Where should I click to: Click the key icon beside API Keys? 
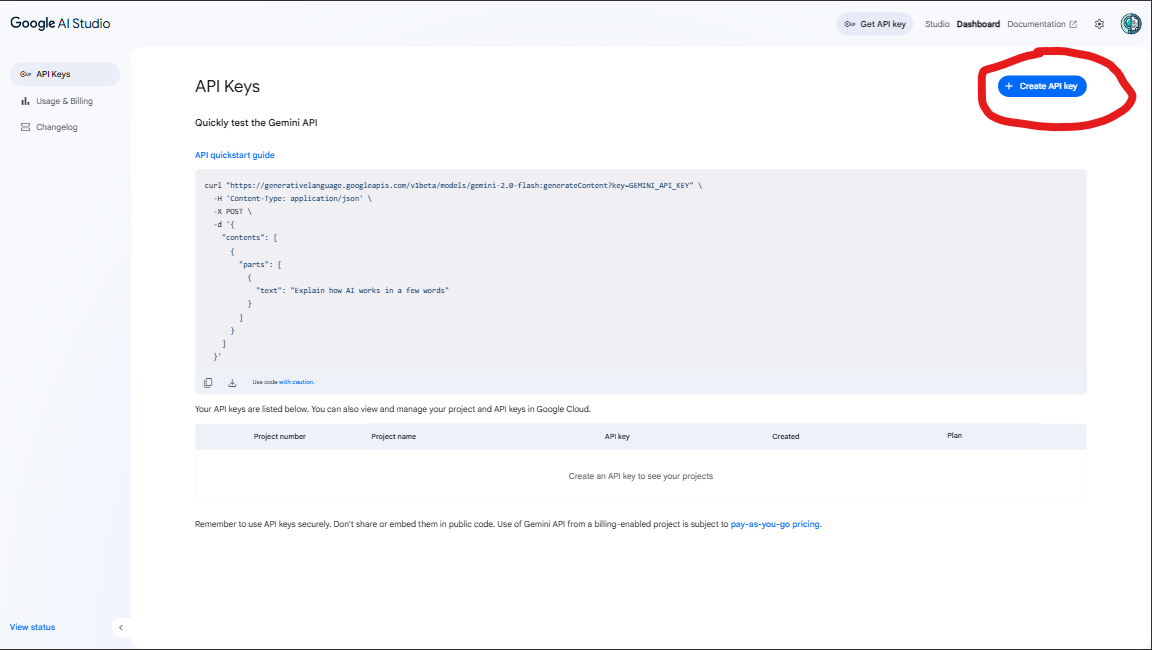[25, 74]
